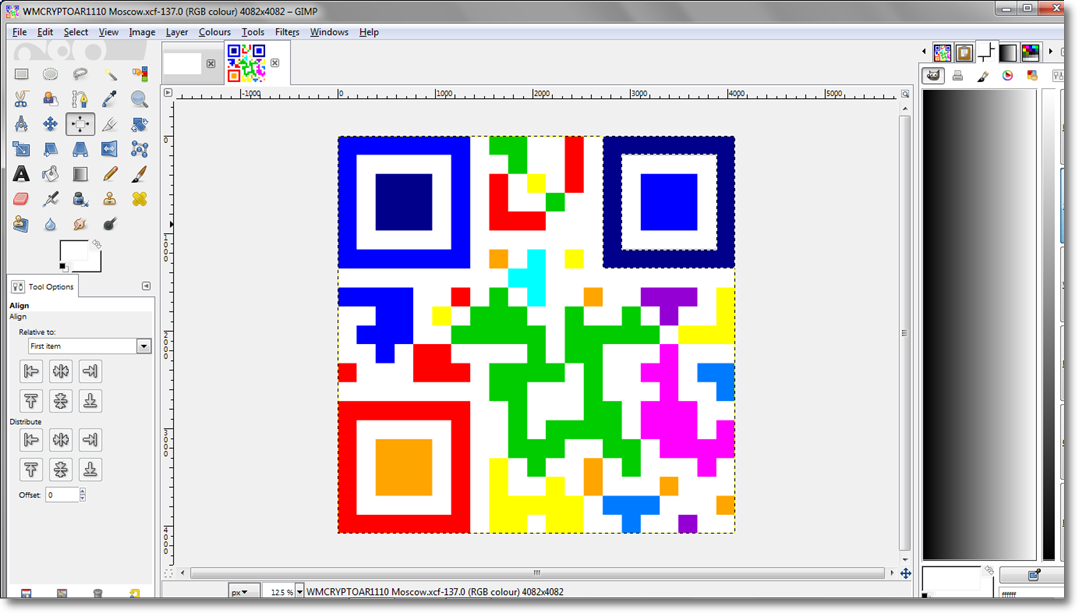
Task: Select the Perspective Clone tool
Action: 21,224
